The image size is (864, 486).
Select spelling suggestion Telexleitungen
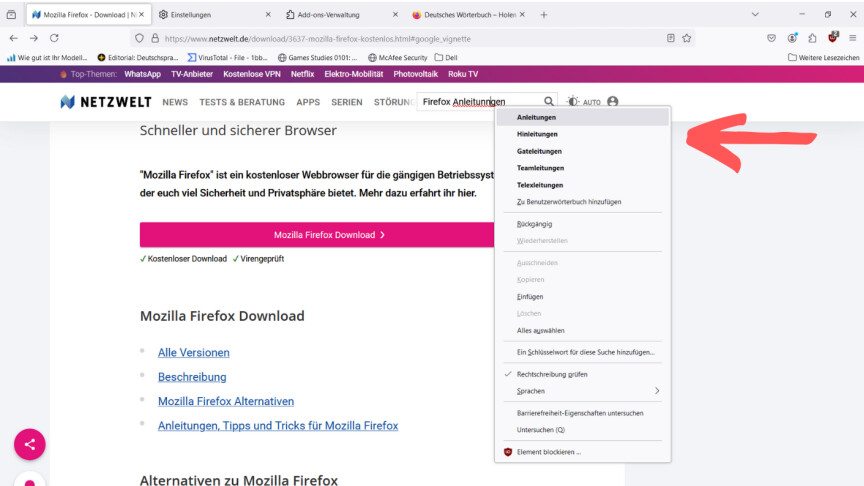click(x=582, y=185)
